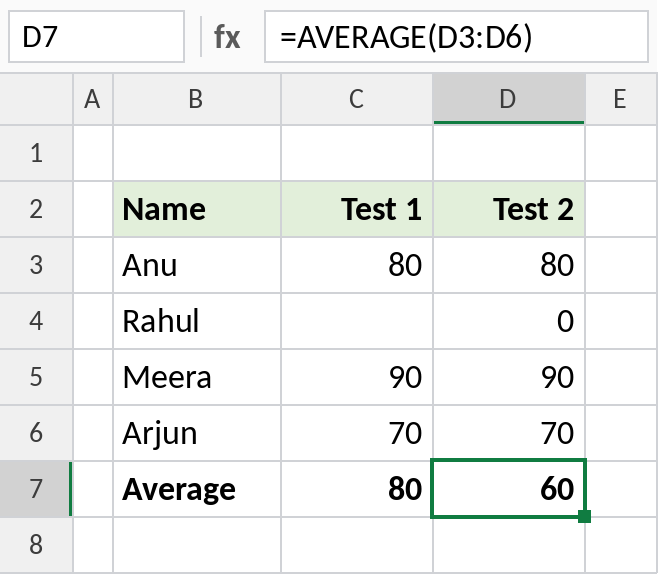Select Arjun's Test 1 score 70
658x574 pixels.
(x=357, y=433)
